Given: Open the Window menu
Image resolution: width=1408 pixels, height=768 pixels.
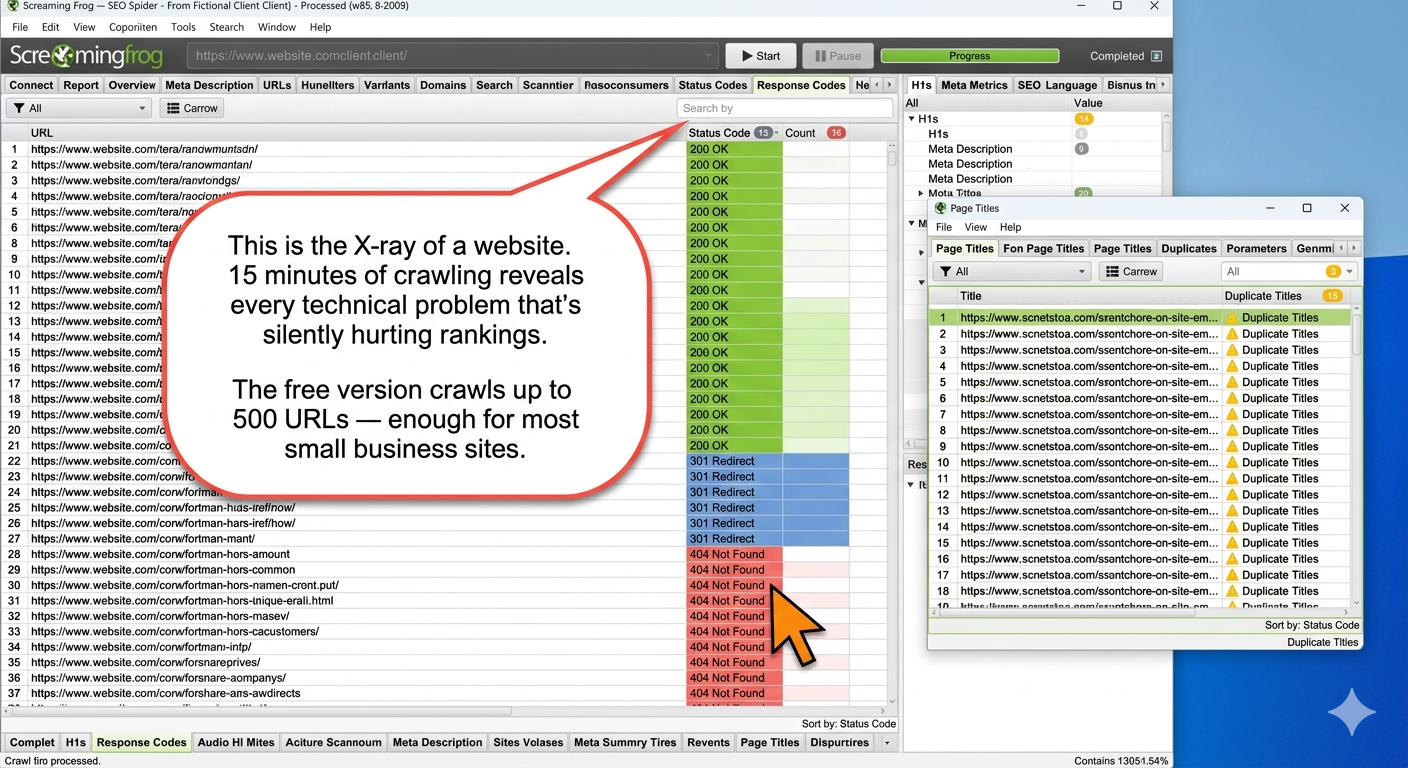Looking at the screenshot, I should pos(277,27).
